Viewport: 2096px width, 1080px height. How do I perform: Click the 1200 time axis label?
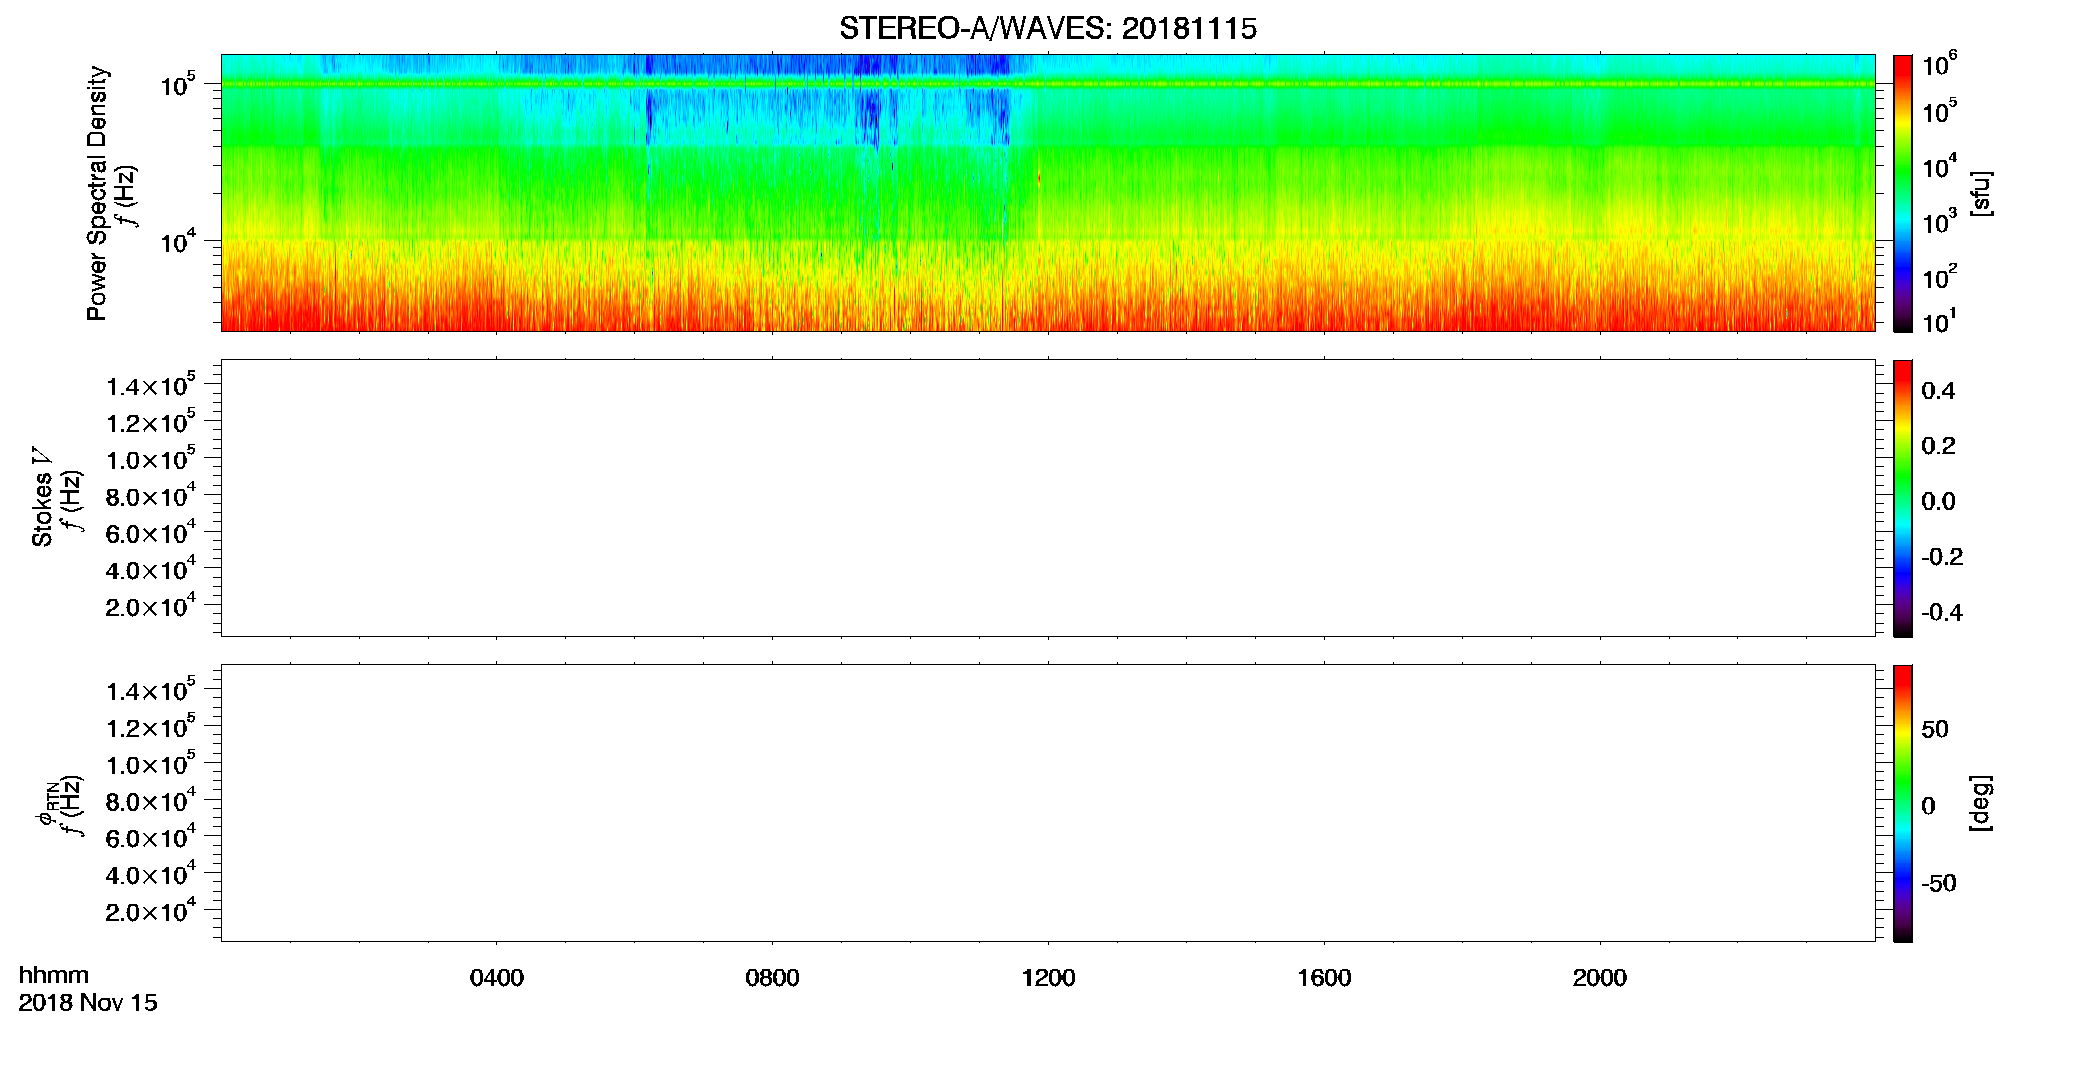pos(1048,978)
